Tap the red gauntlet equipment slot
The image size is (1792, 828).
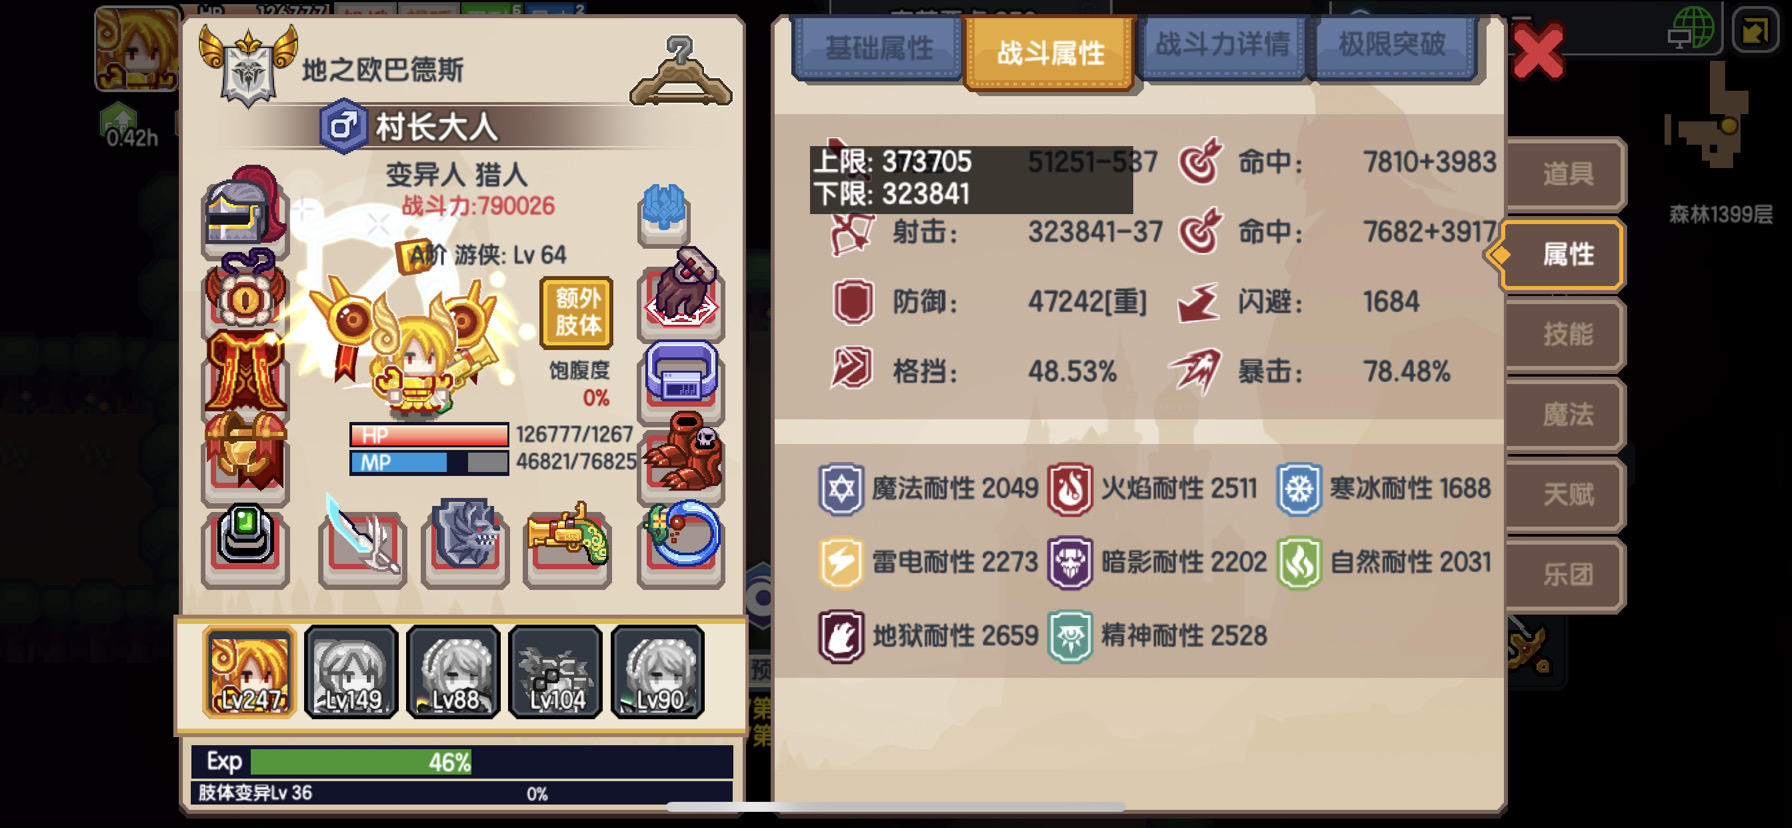(681, 290)
